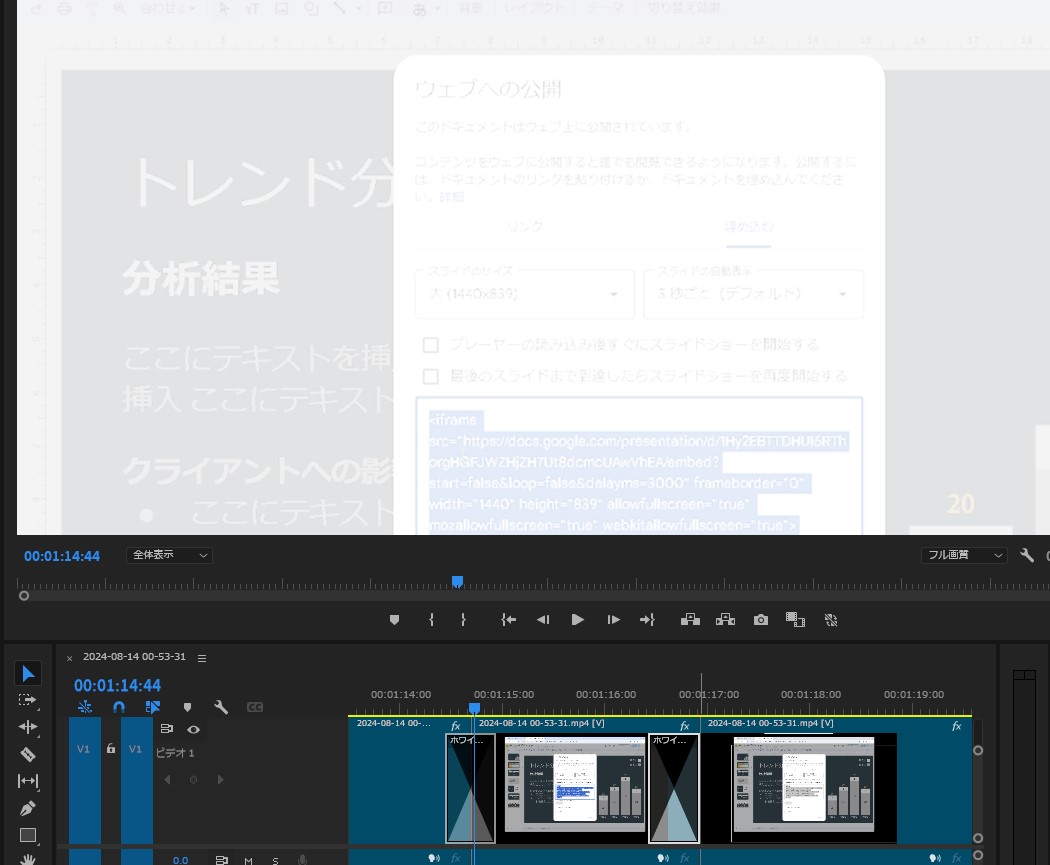Screen dimensions: 1050x865
Task: Click the 詳細 link in the dialog
Action: pos(452,197)
